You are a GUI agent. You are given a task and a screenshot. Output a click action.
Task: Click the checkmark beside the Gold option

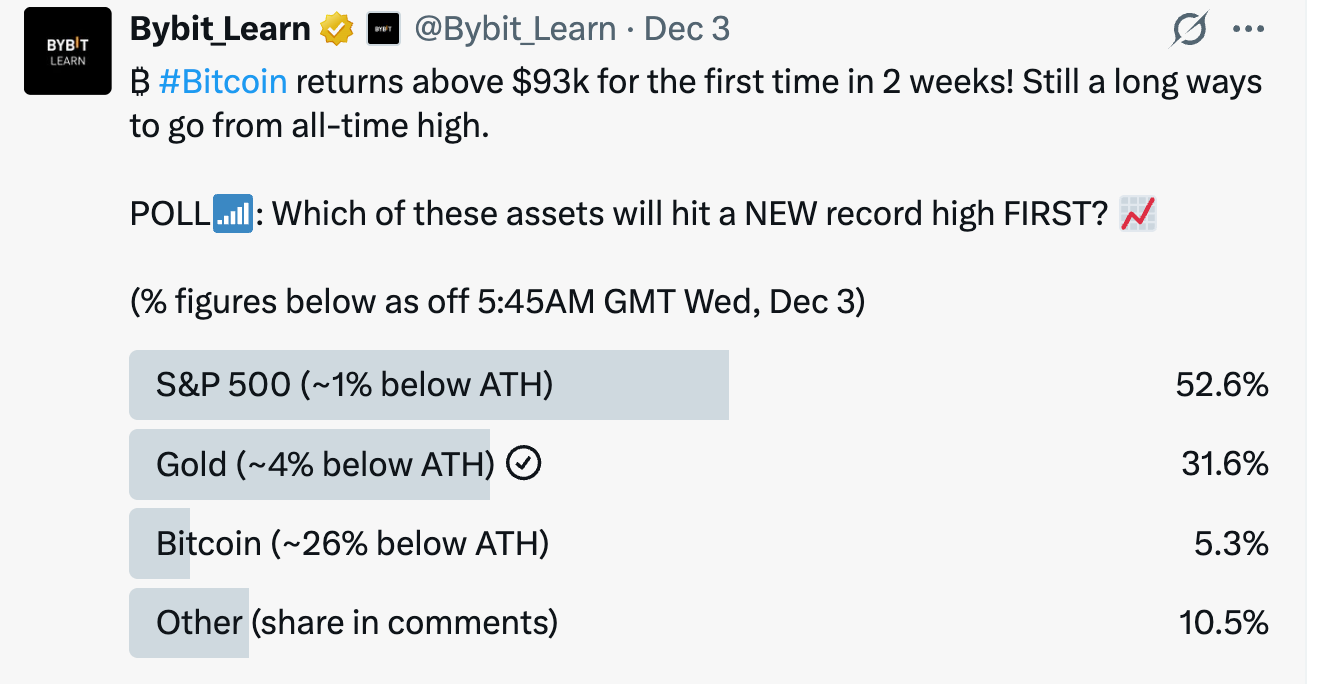(x=524, y=463)
